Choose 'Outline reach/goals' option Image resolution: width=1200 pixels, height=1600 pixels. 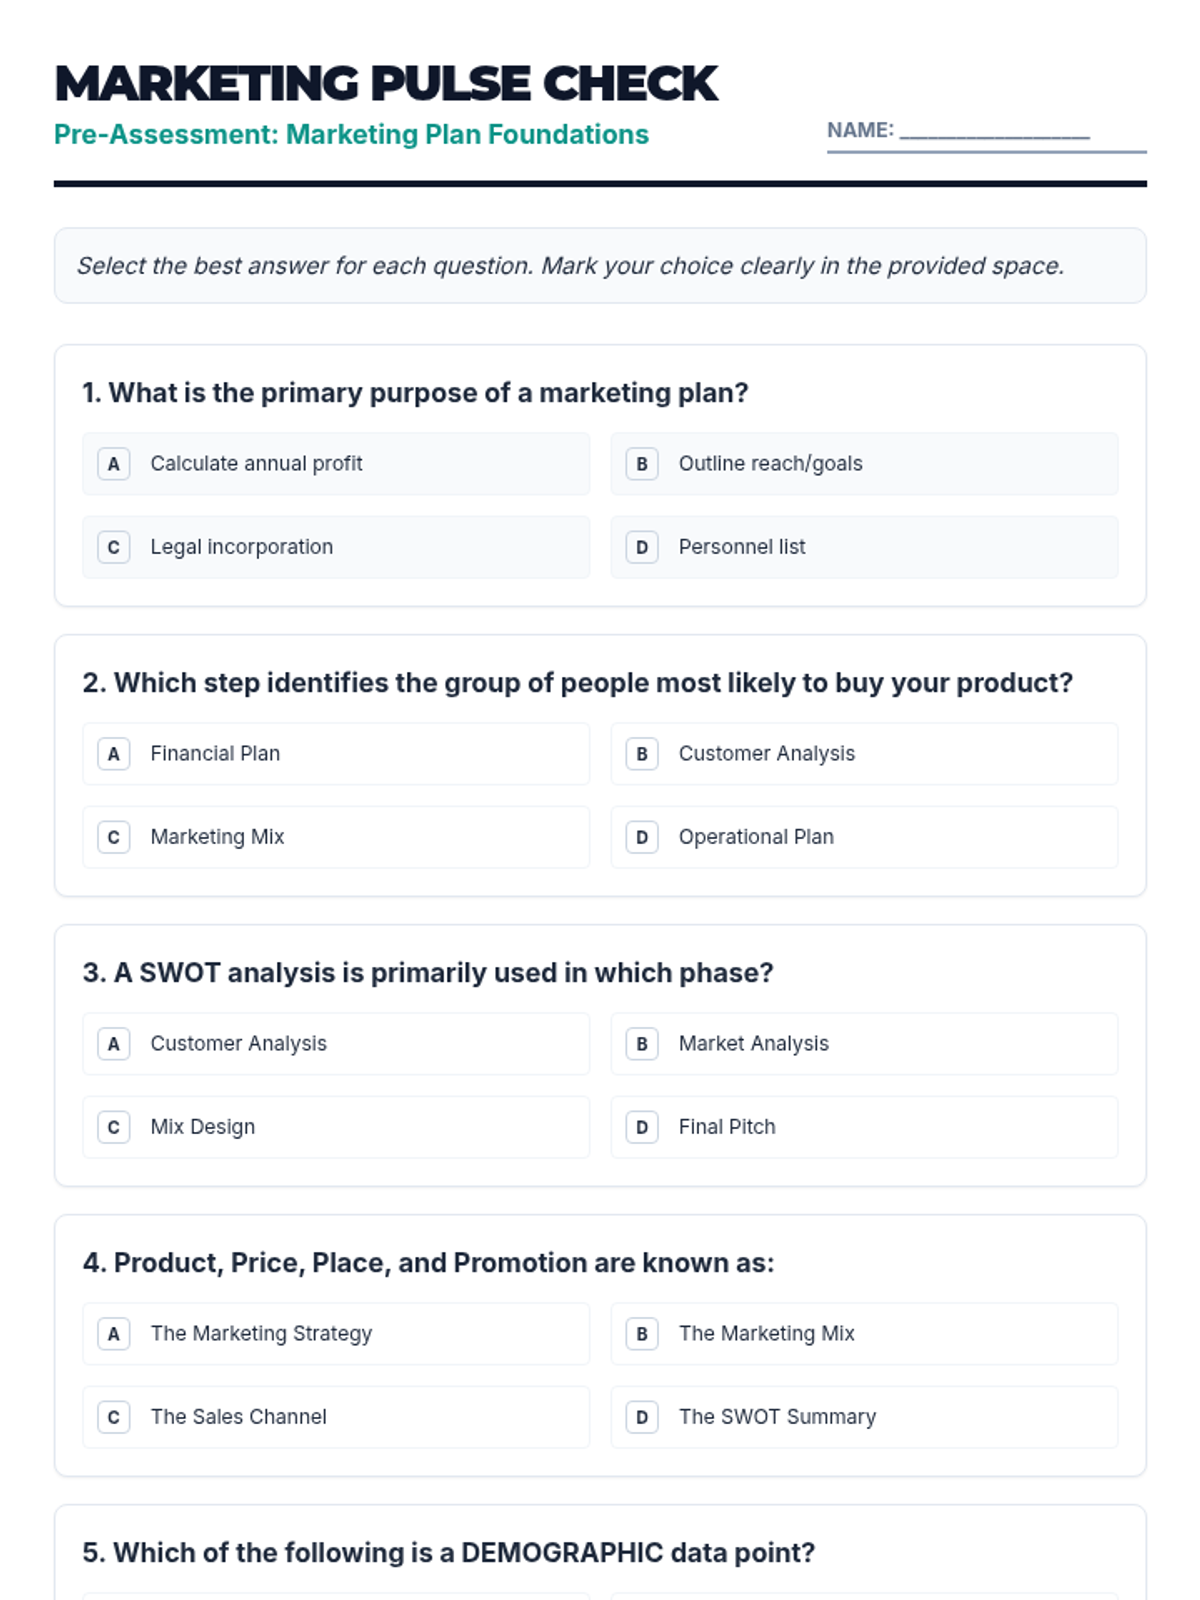coord(864,464)
